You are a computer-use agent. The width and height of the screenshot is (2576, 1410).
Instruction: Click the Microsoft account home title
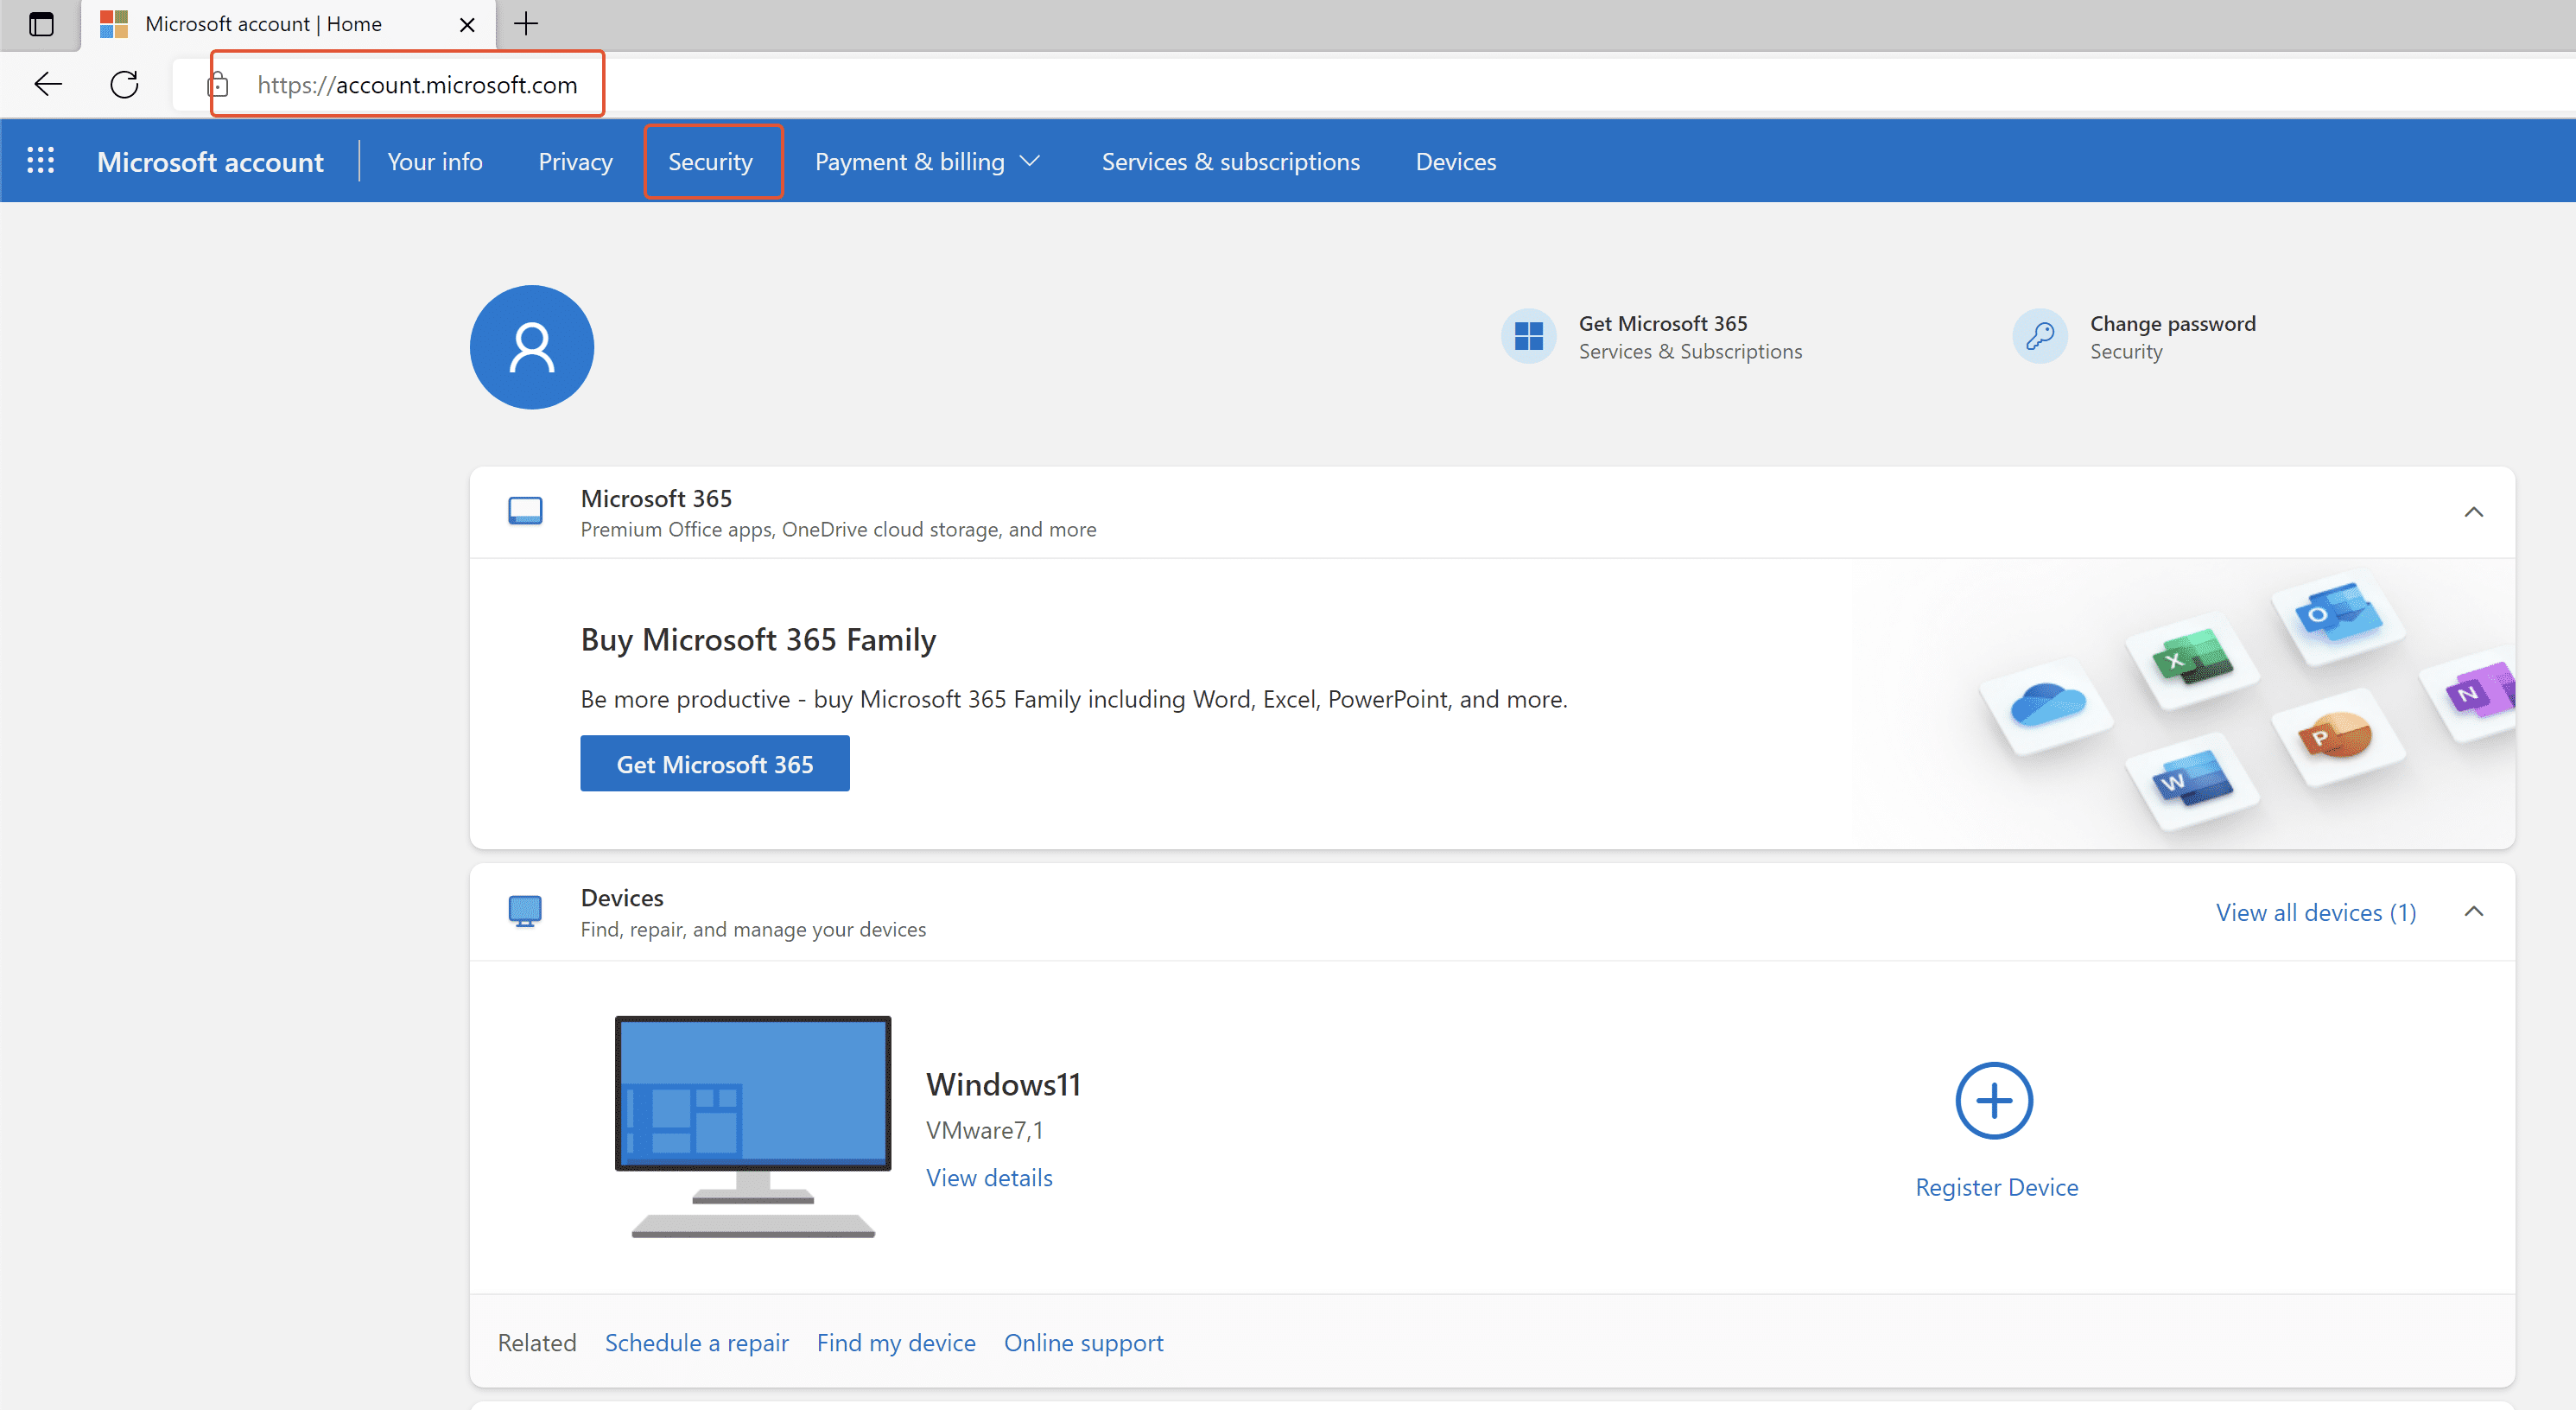click(210, 162)
